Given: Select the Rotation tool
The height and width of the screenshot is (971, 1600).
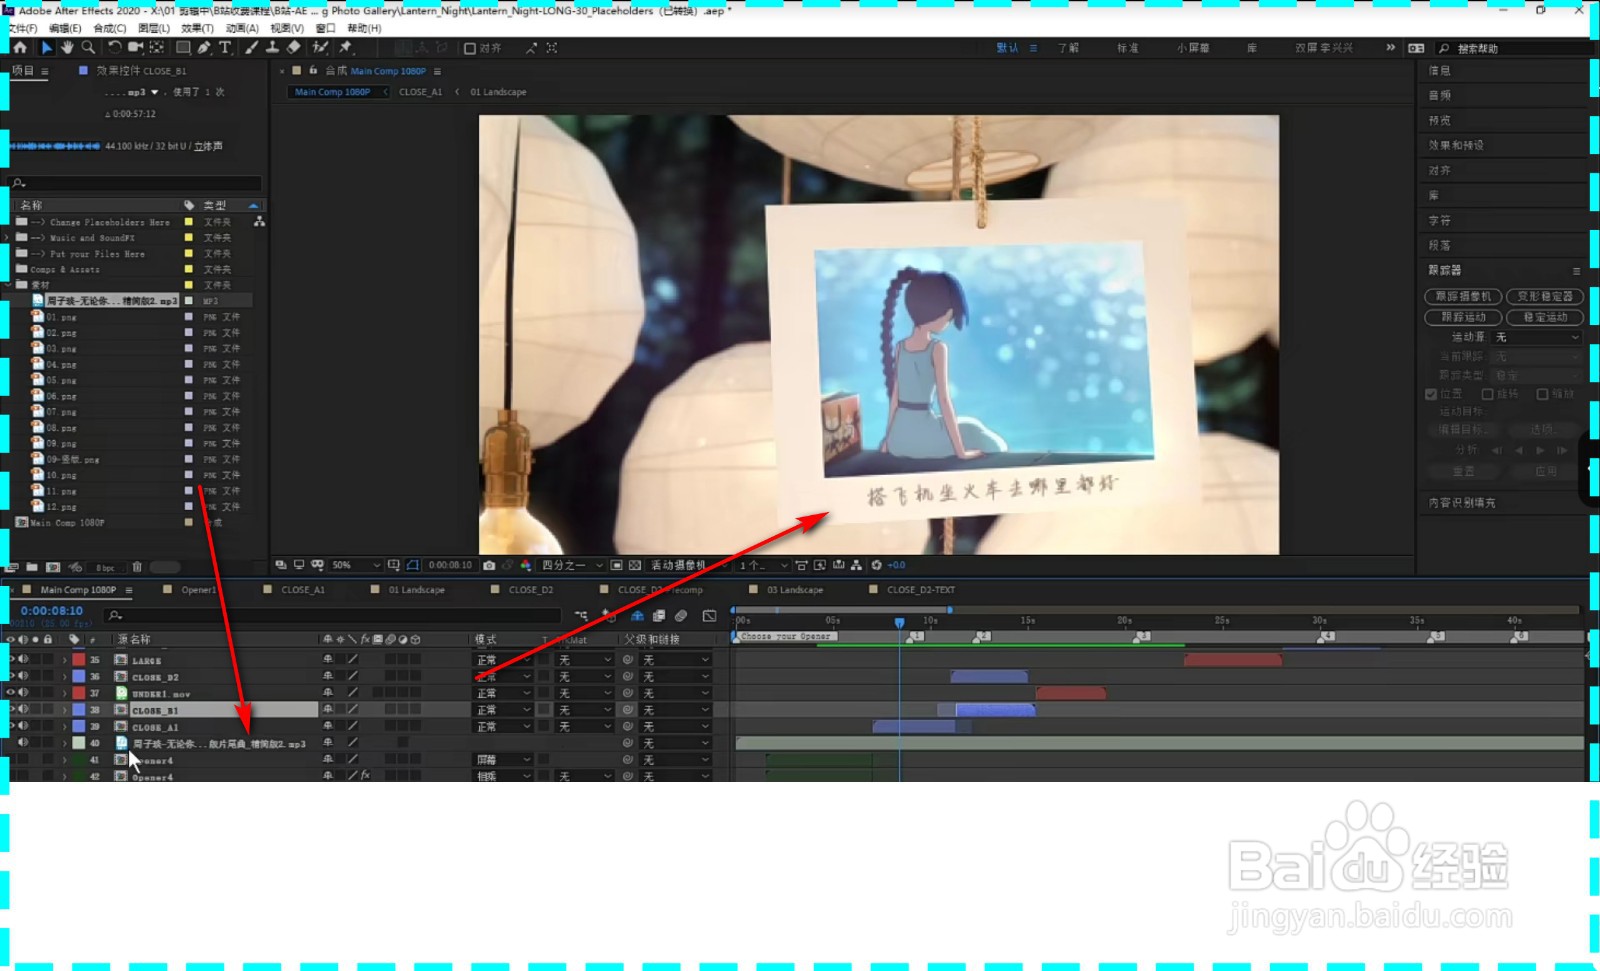Looking at the screenshot, I should pyautogui.click(x=114, y=47).
